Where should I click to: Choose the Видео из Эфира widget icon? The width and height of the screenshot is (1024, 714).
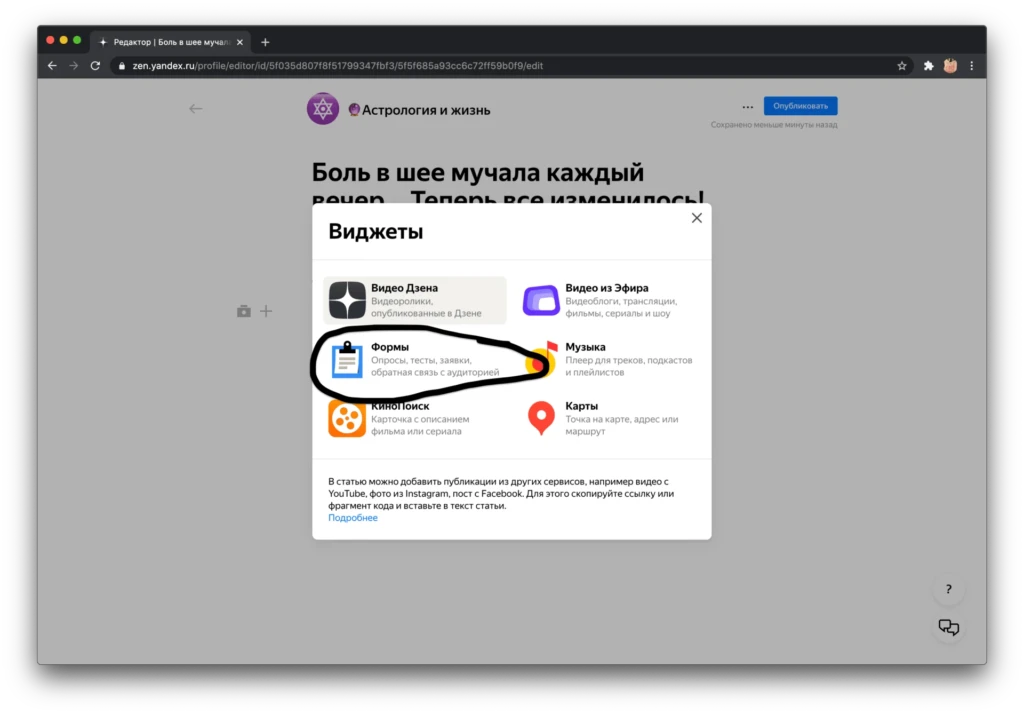(541, 300)
